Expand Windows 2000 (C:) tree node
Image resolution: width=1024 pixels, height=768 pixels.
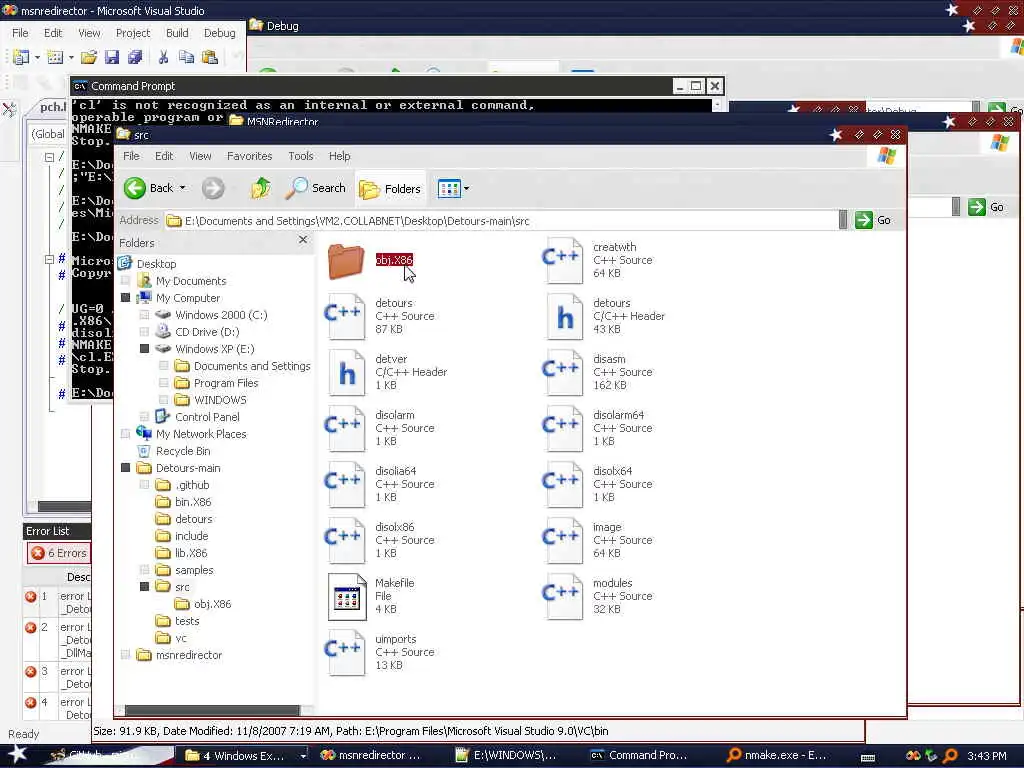coord(144,315)
